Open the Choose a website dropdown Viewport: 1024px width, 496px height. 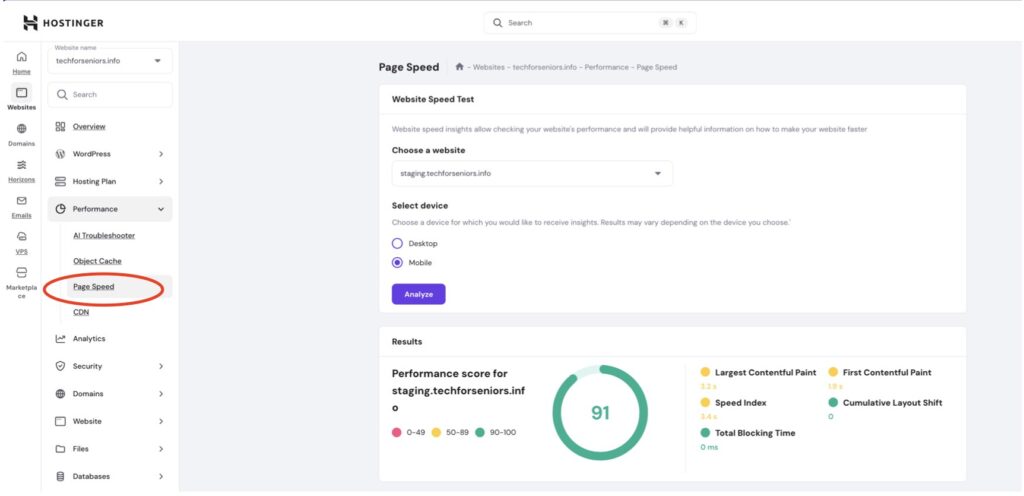pos(531,173)
